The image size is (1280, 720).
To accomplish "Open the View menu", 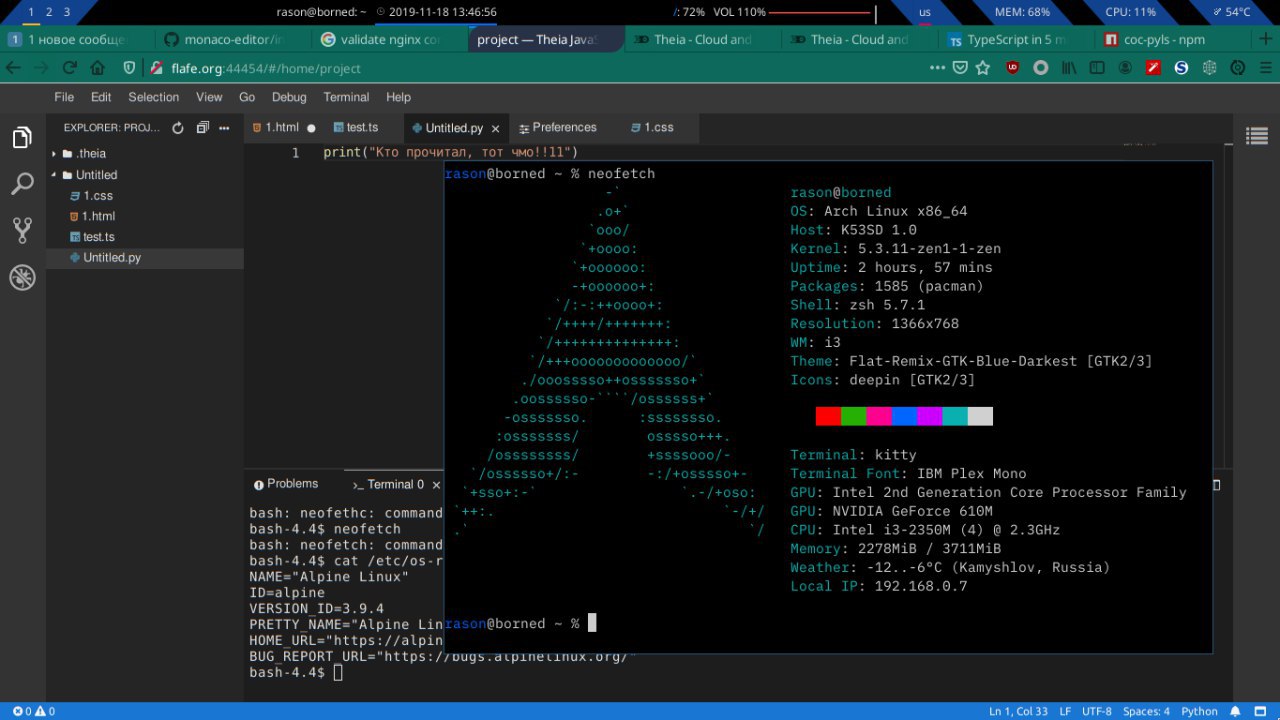I will point(209,97).
